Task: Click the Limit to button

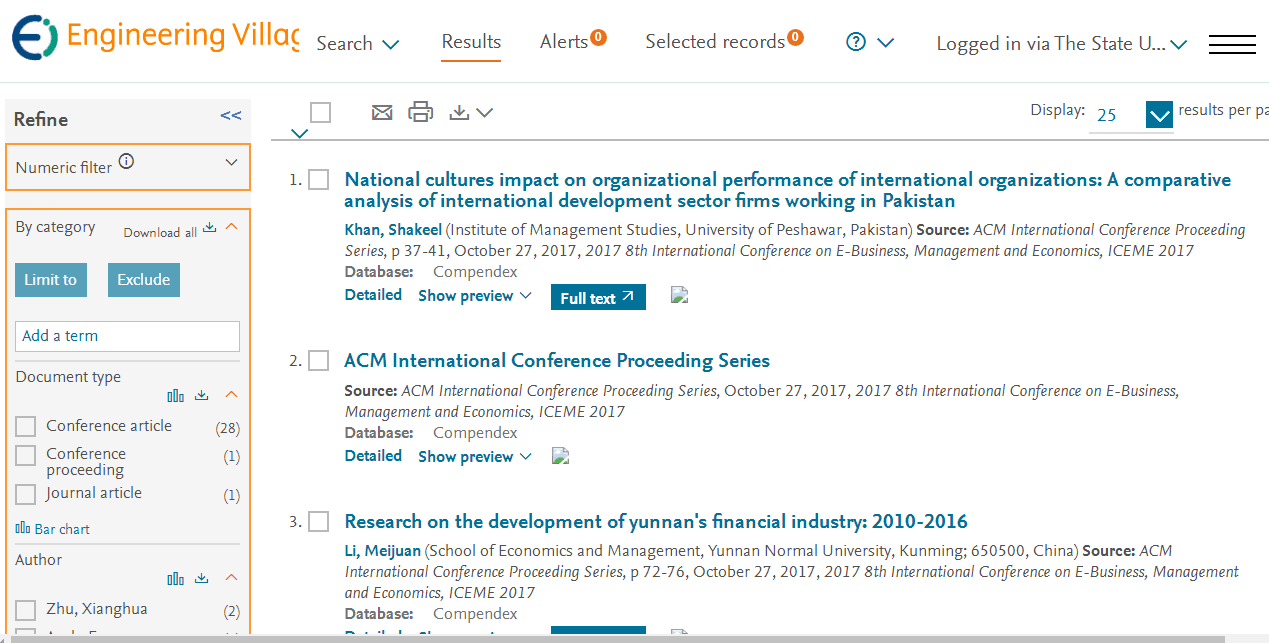Action: 51,280
